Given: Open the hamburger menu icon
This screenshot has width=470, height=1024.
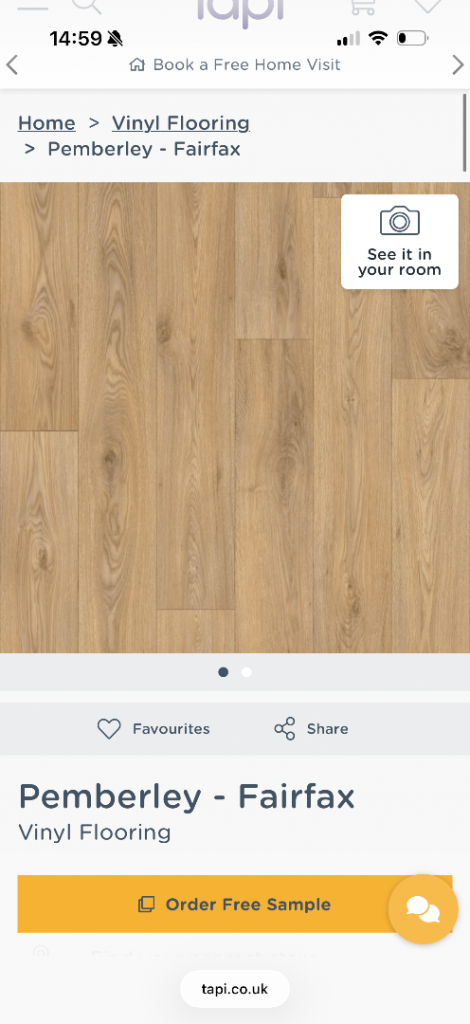Looking at the screenshot, I should pos(32,6).
